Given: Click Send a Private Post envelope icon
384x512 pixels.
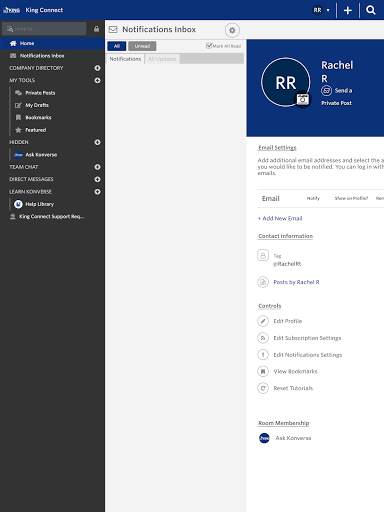Looking at the screenshot, I should 326,90.
